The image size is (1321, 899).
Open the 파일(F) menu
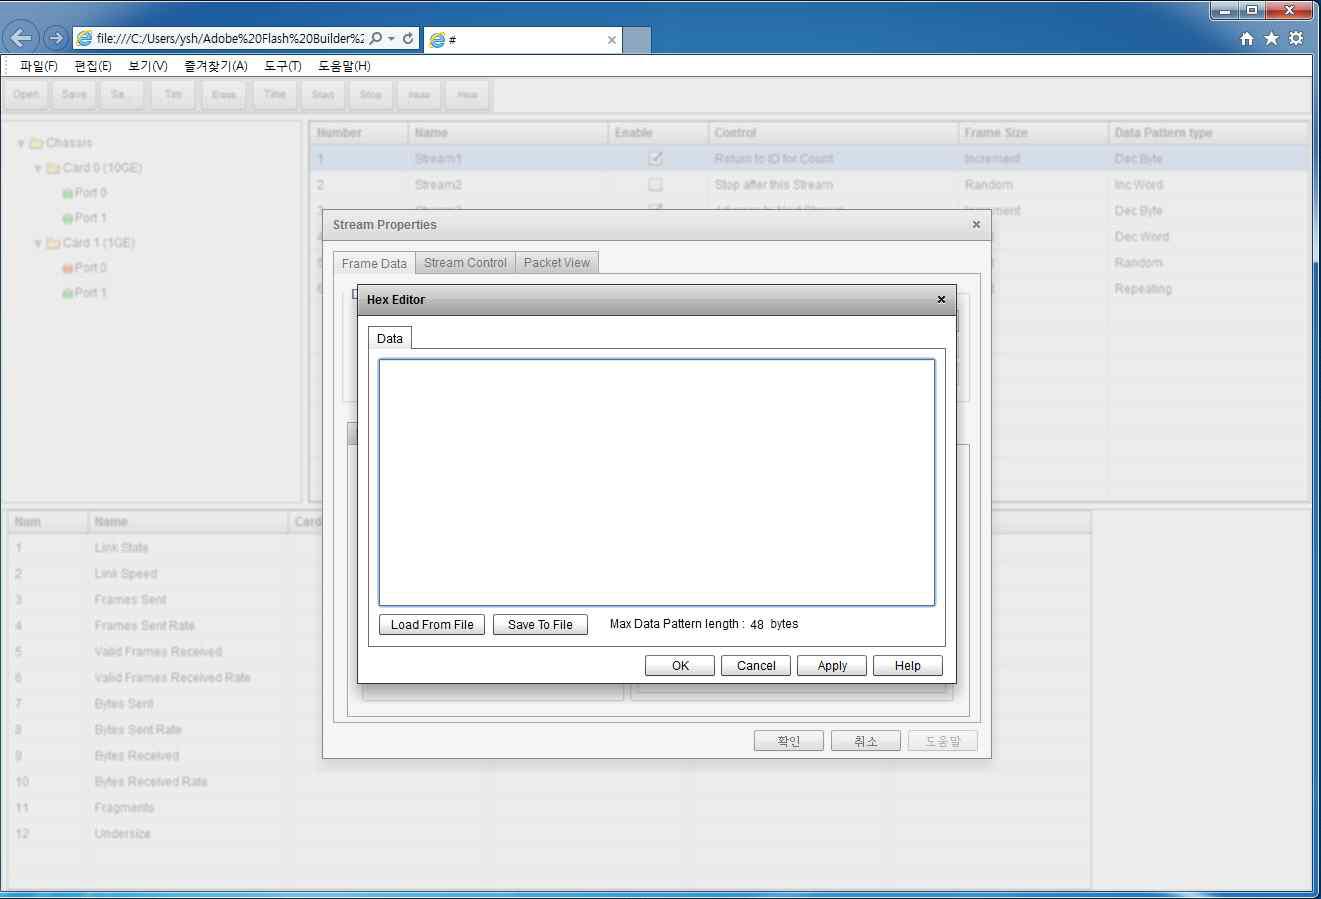[x=39, y=66]
